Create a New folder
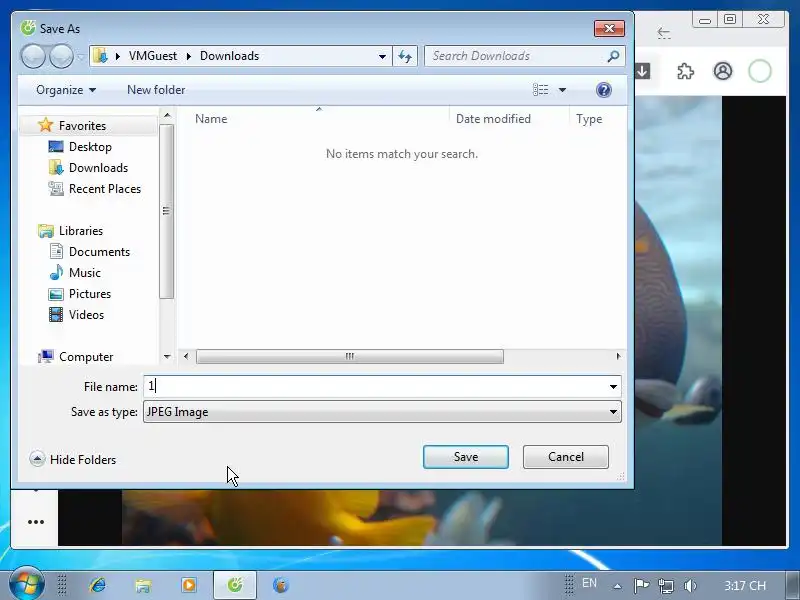This screenshot has width=800, height=600. point(156,90)
